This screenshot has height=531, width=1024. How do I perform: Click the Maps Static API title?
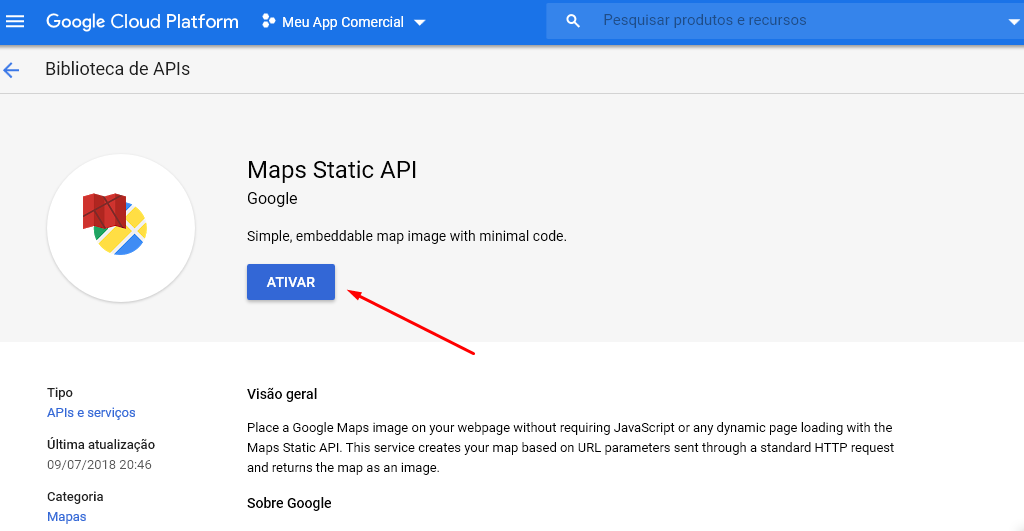332,170
